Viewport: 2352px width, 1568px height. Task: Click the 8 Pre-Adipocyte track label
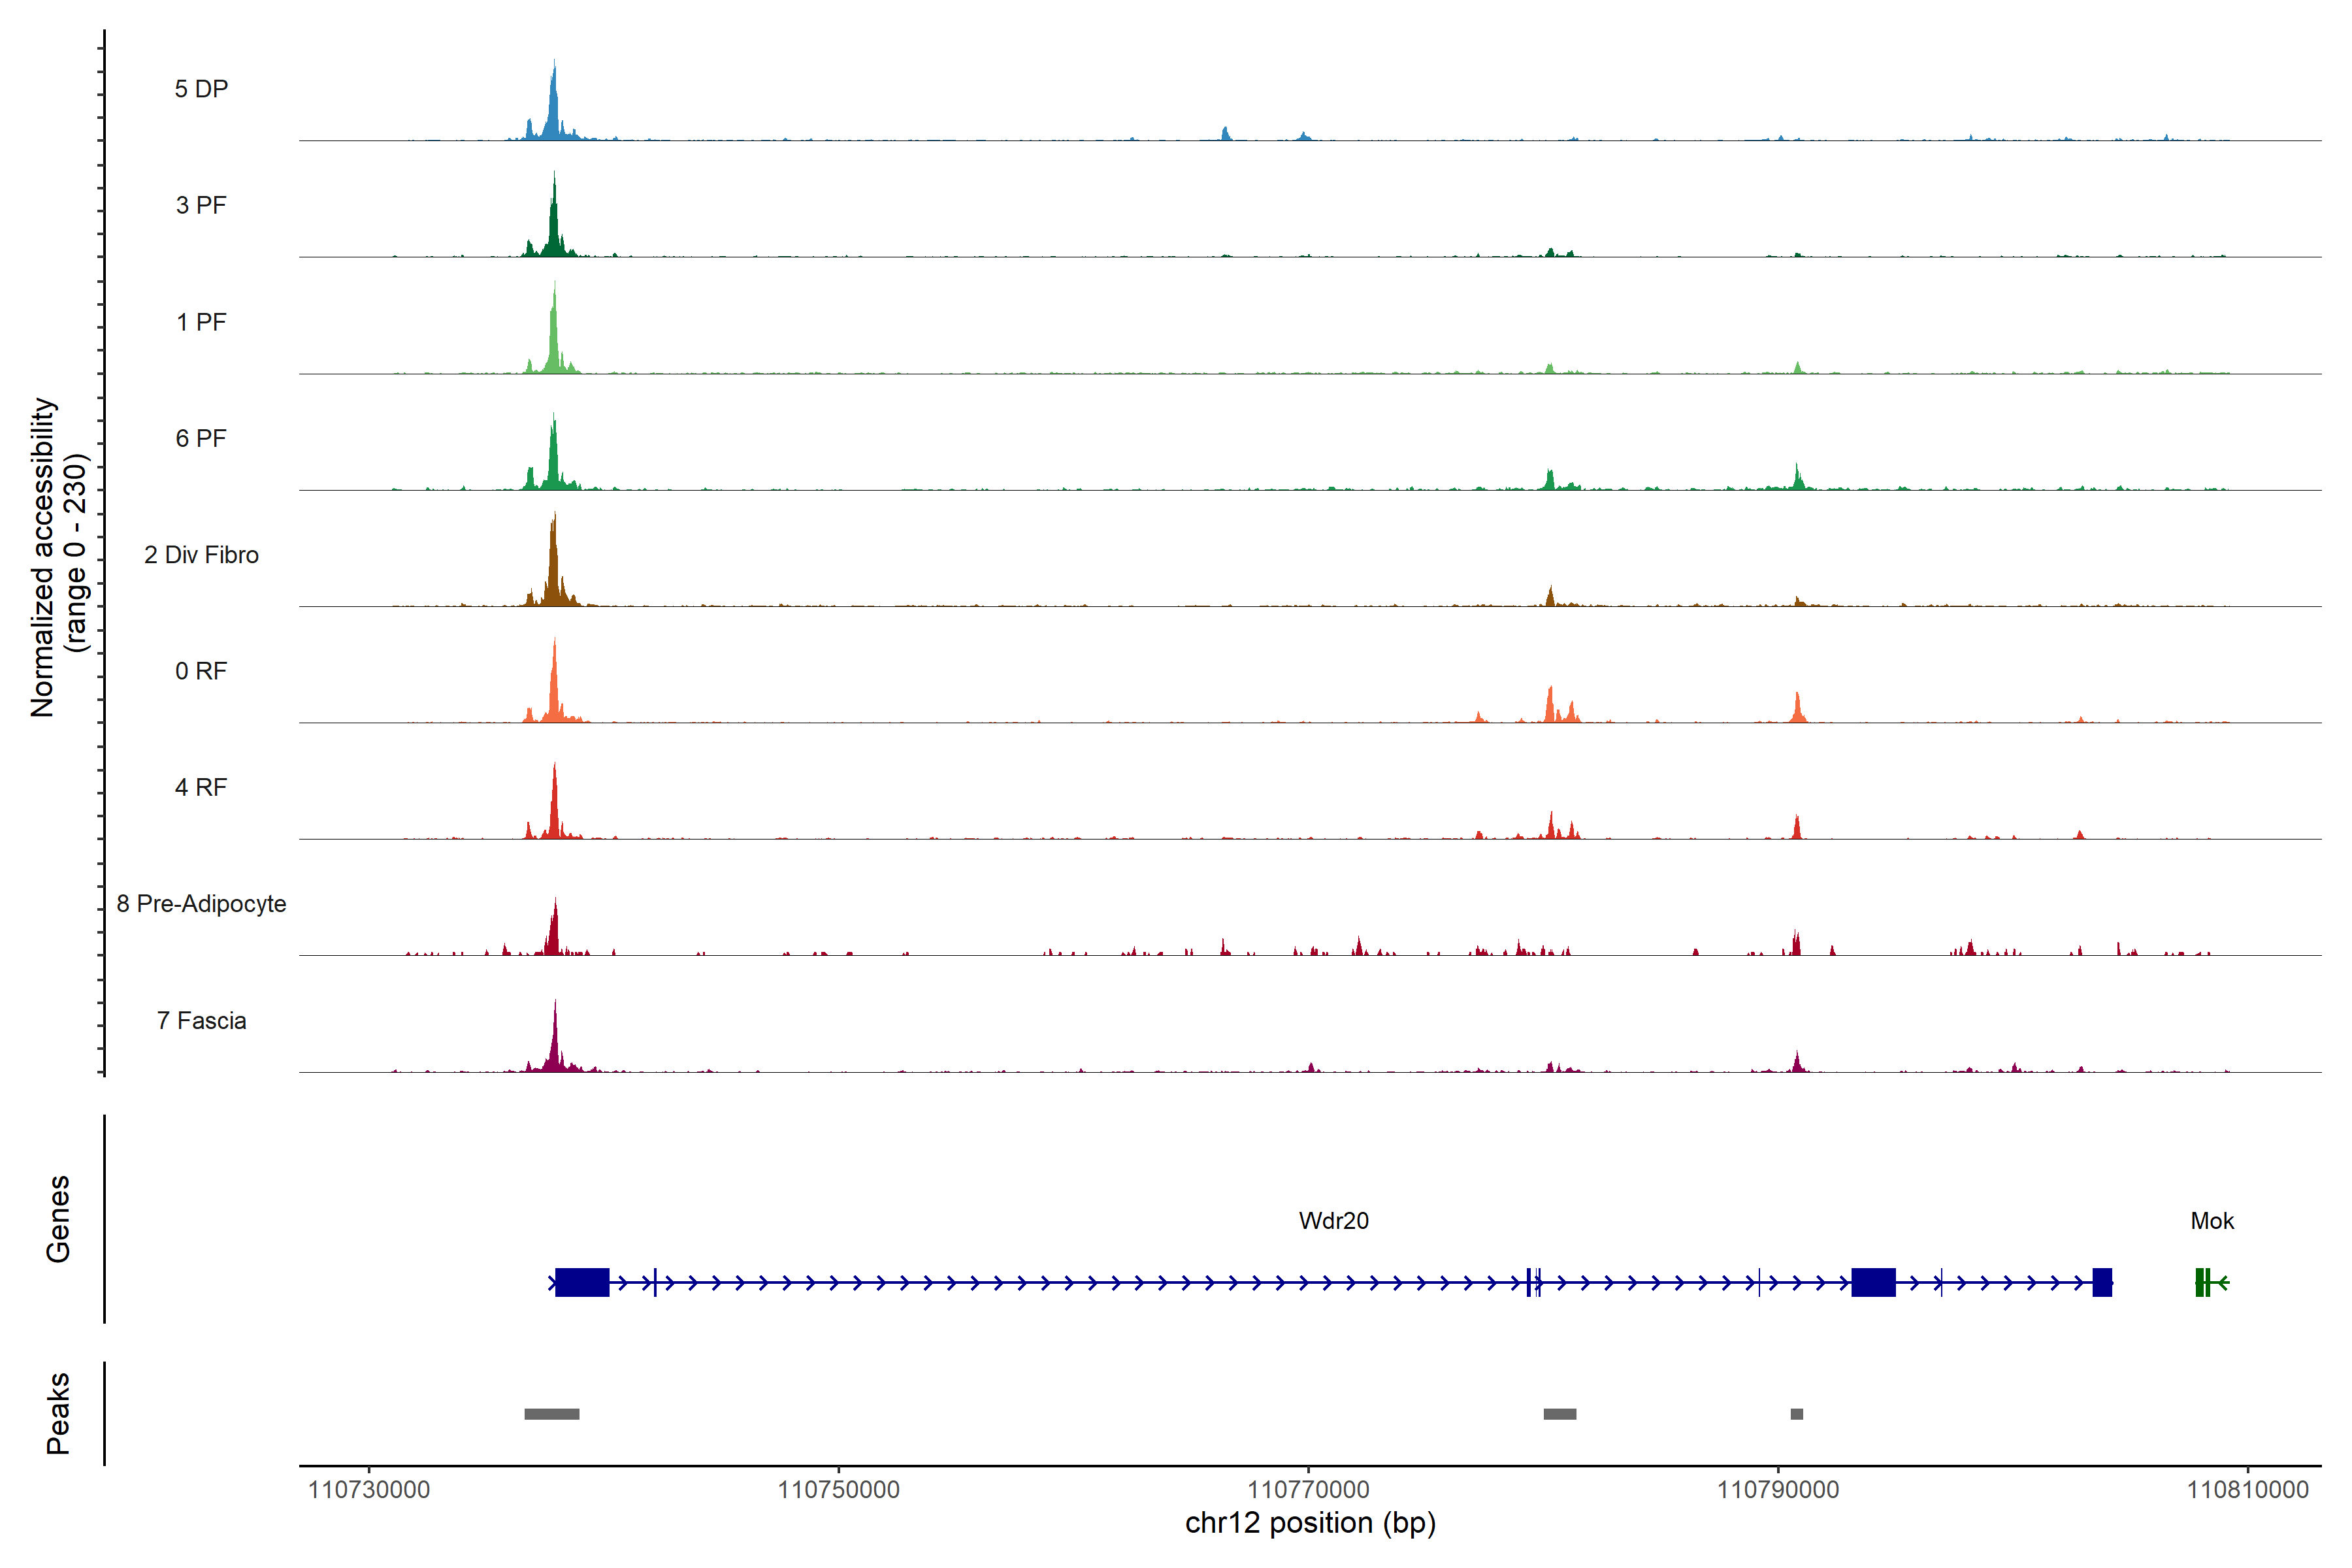[201, 904]
